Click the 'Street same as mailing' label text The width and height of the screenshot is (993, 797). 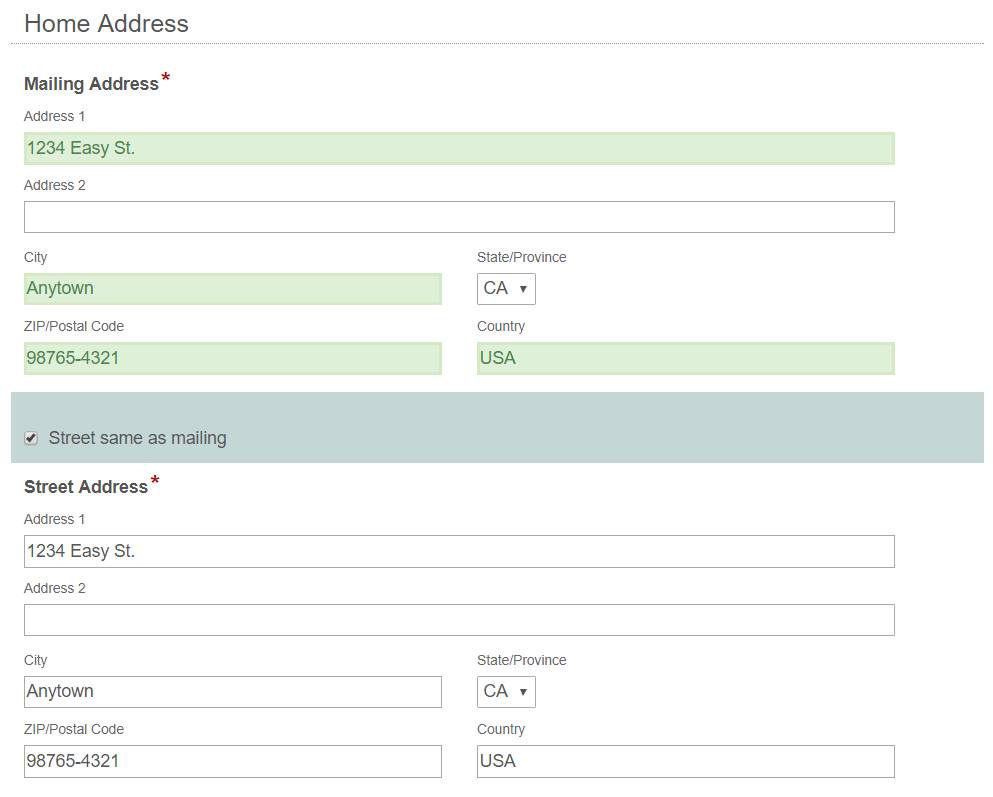click(x=137, y=438)
